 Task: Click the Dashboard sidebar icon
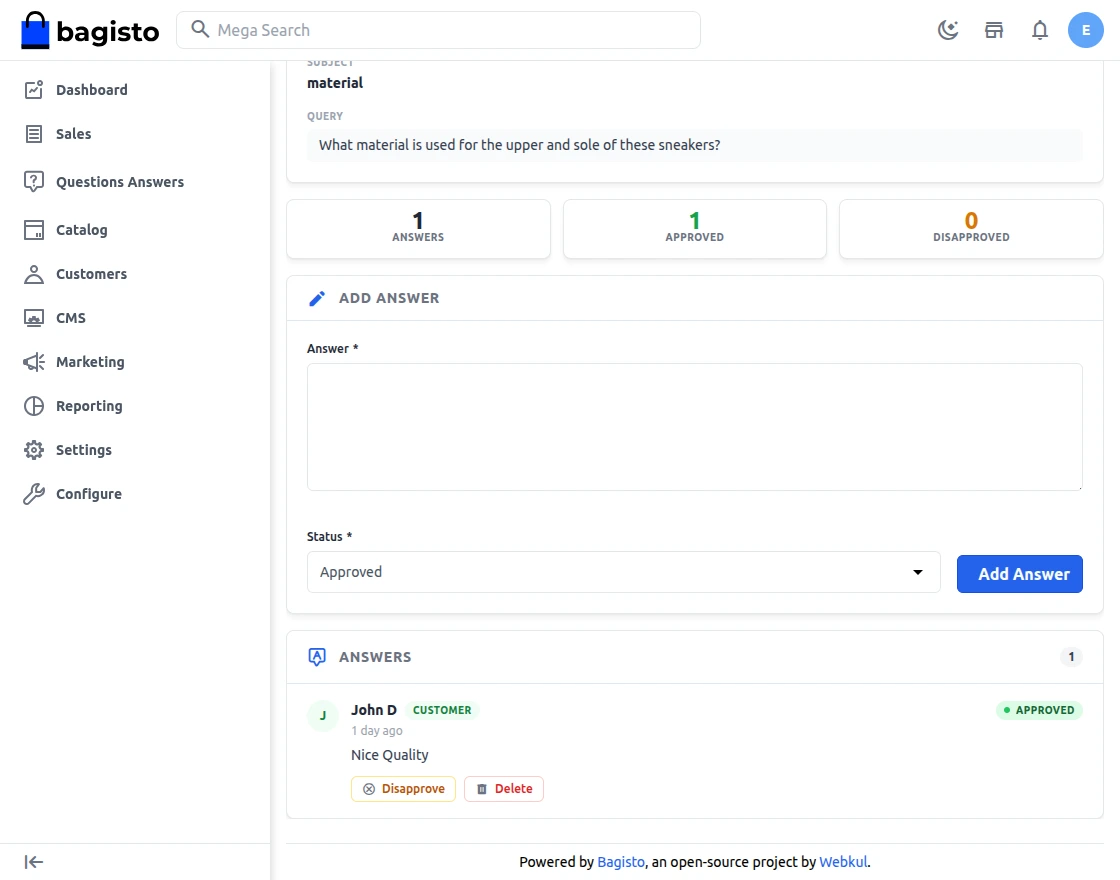click(34, 90)
